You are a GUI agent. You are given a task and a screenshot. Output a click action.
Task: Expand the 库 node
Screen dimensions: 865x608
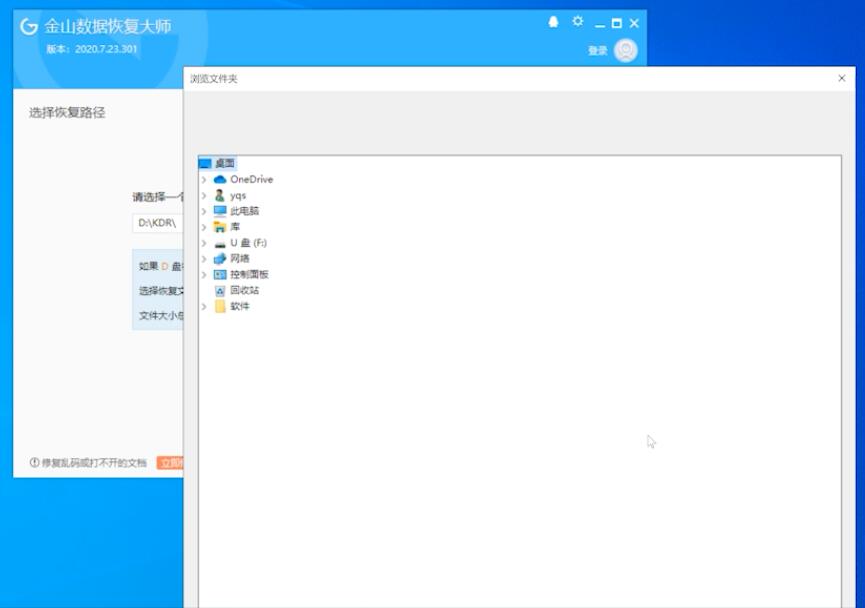[204, 227]
